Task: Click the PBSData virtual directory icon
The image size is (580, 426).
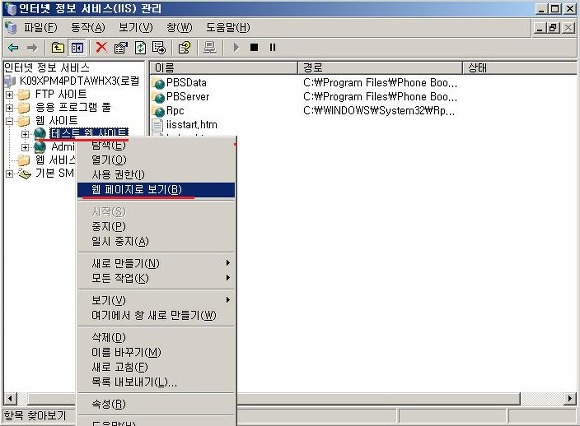Action: 159,83
